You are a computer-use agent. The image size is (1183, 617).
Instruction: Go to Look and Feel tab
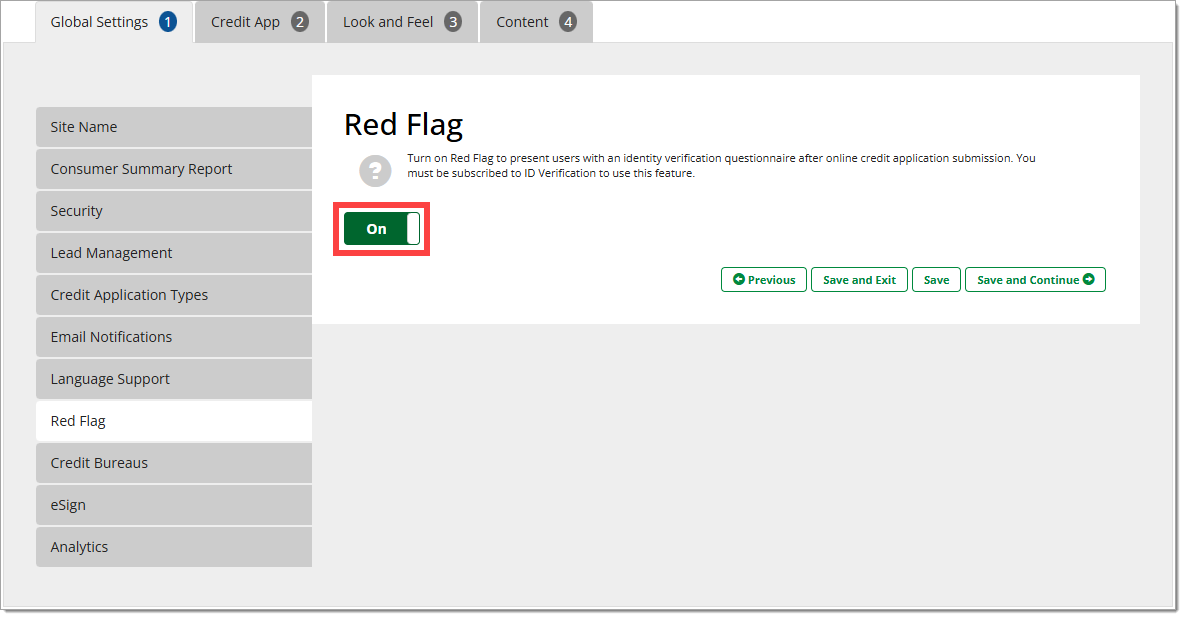[402, 22]
